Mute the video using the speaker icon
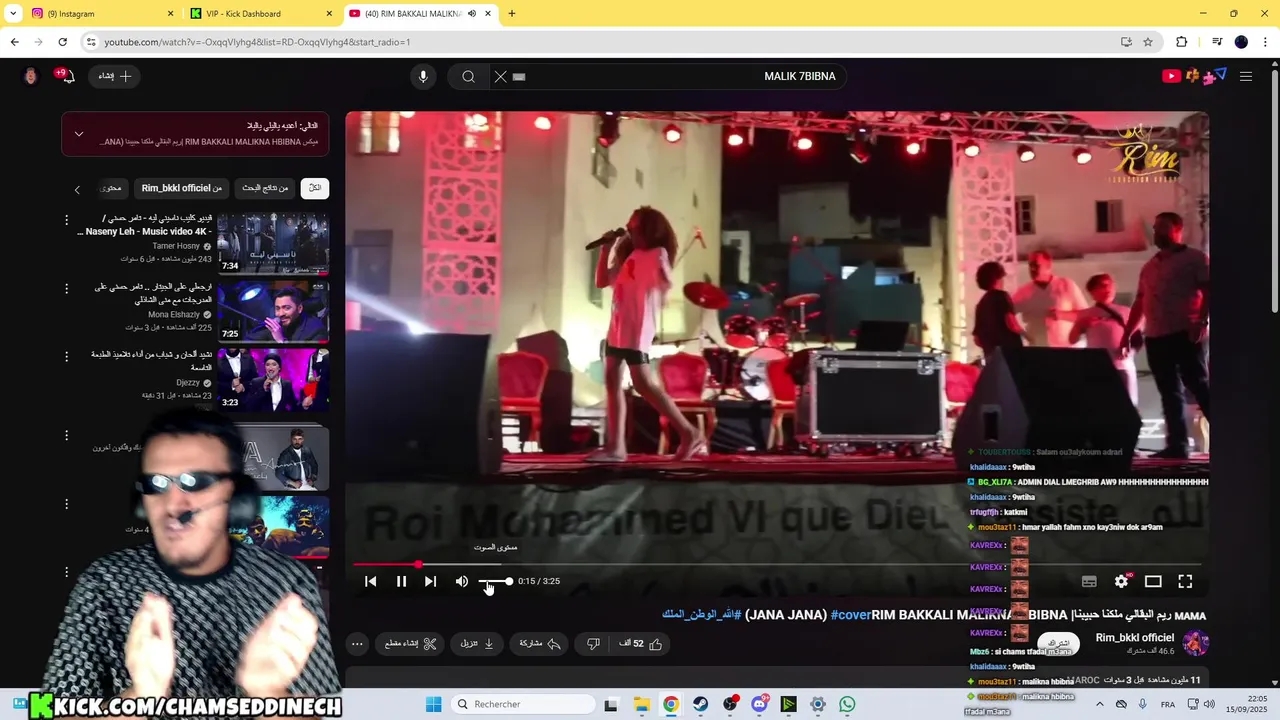The image size is (1280, 720). tap(462, 581)
